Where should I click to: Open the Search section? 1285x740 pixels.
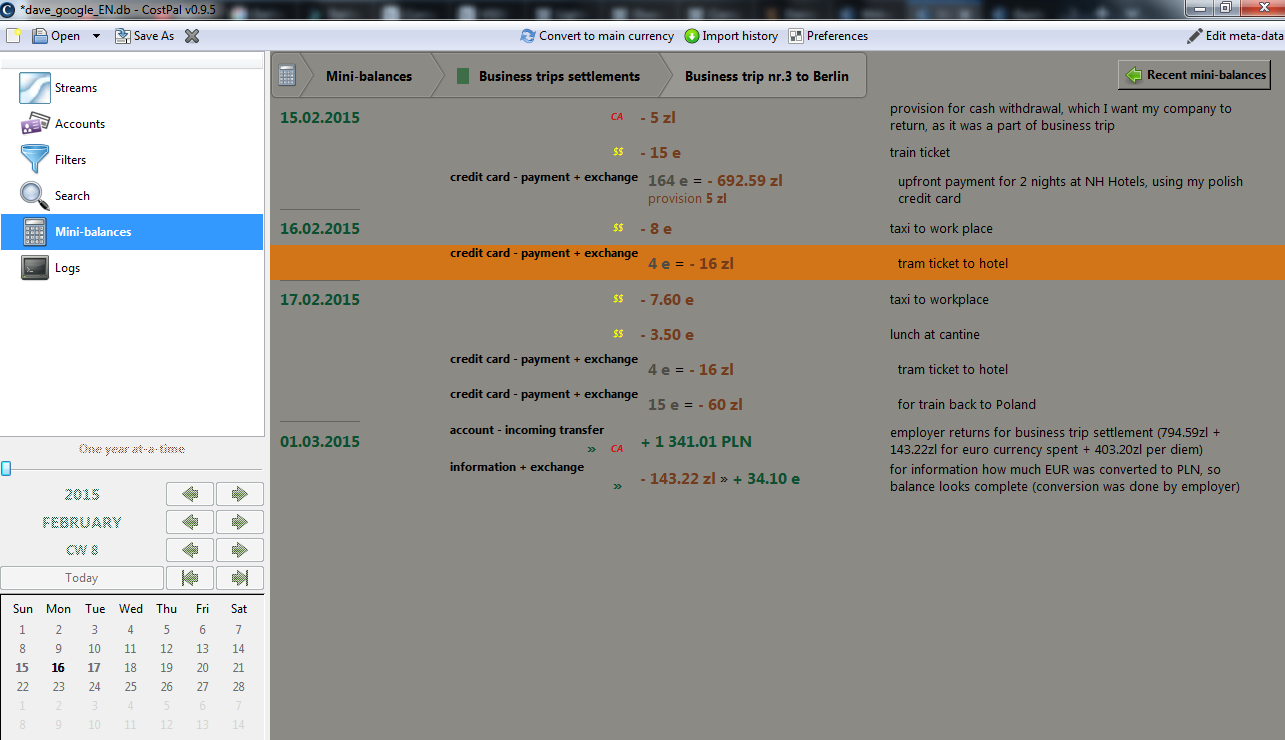(132, 196)
